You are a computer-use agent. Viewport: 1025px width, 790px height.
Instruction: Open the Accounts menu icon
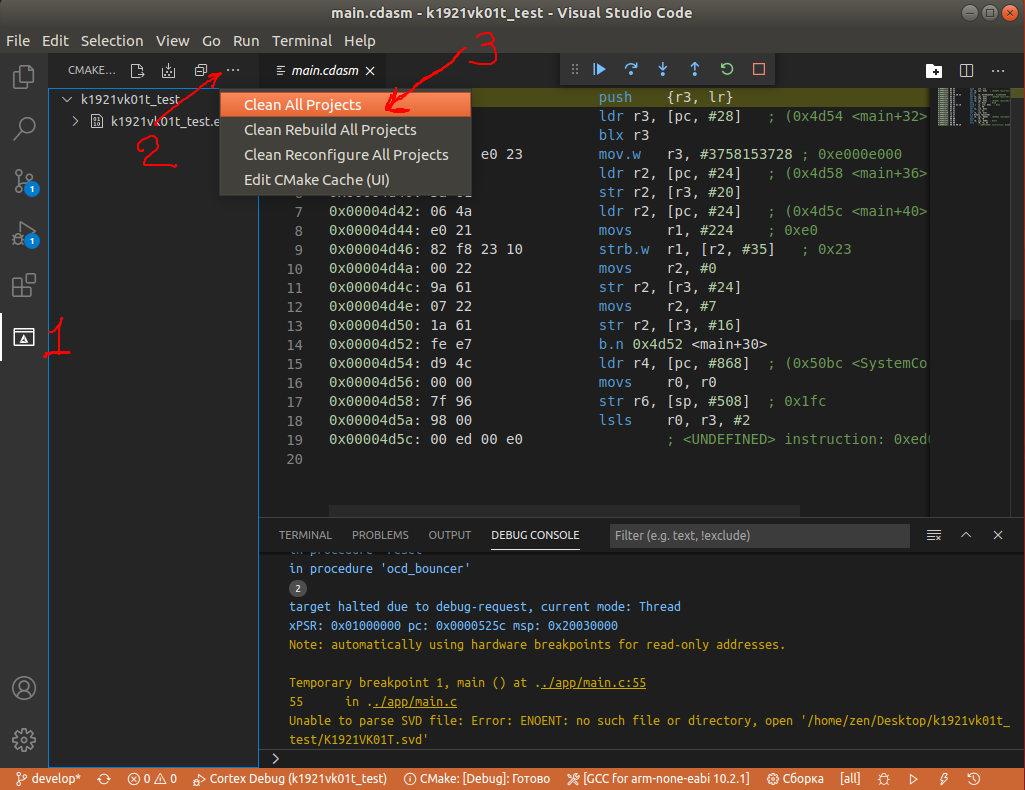(x=24, y=688)
